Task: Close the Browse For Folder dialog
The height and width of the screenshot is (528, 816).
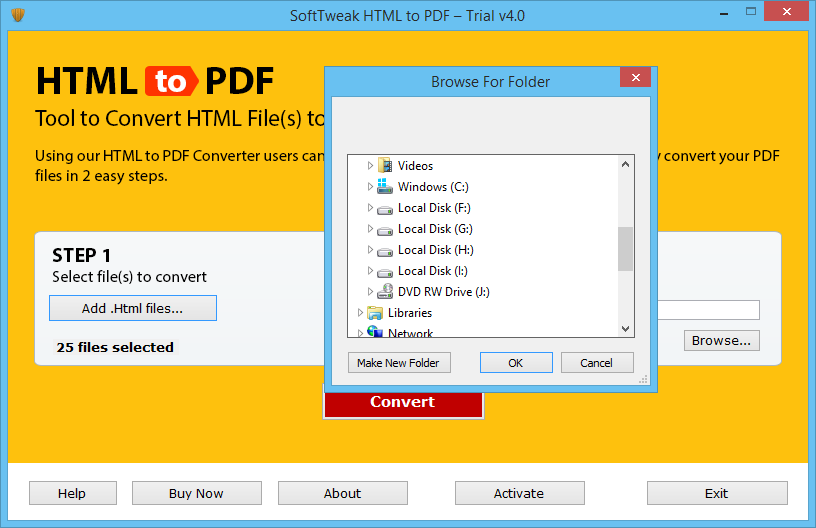Action: [635, 78]
